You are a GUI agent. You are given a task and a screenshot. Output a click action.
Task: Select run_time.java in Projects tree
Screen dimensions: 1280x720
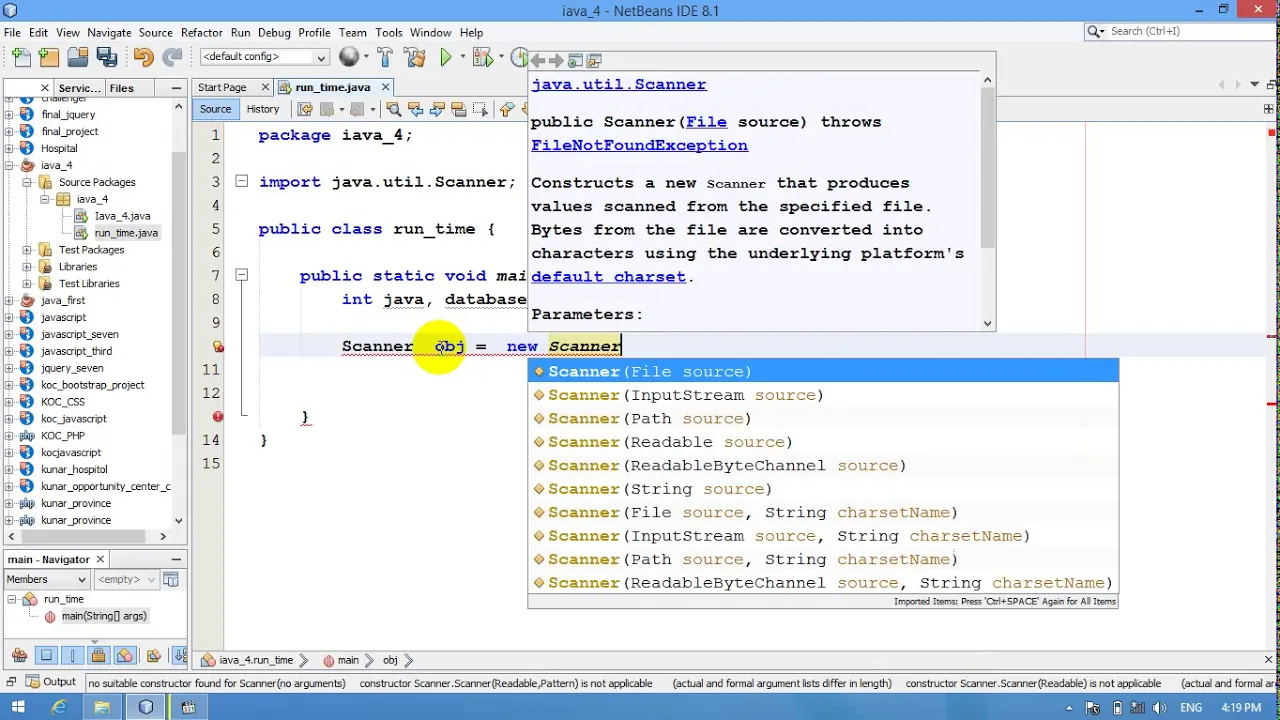point(126,233)
